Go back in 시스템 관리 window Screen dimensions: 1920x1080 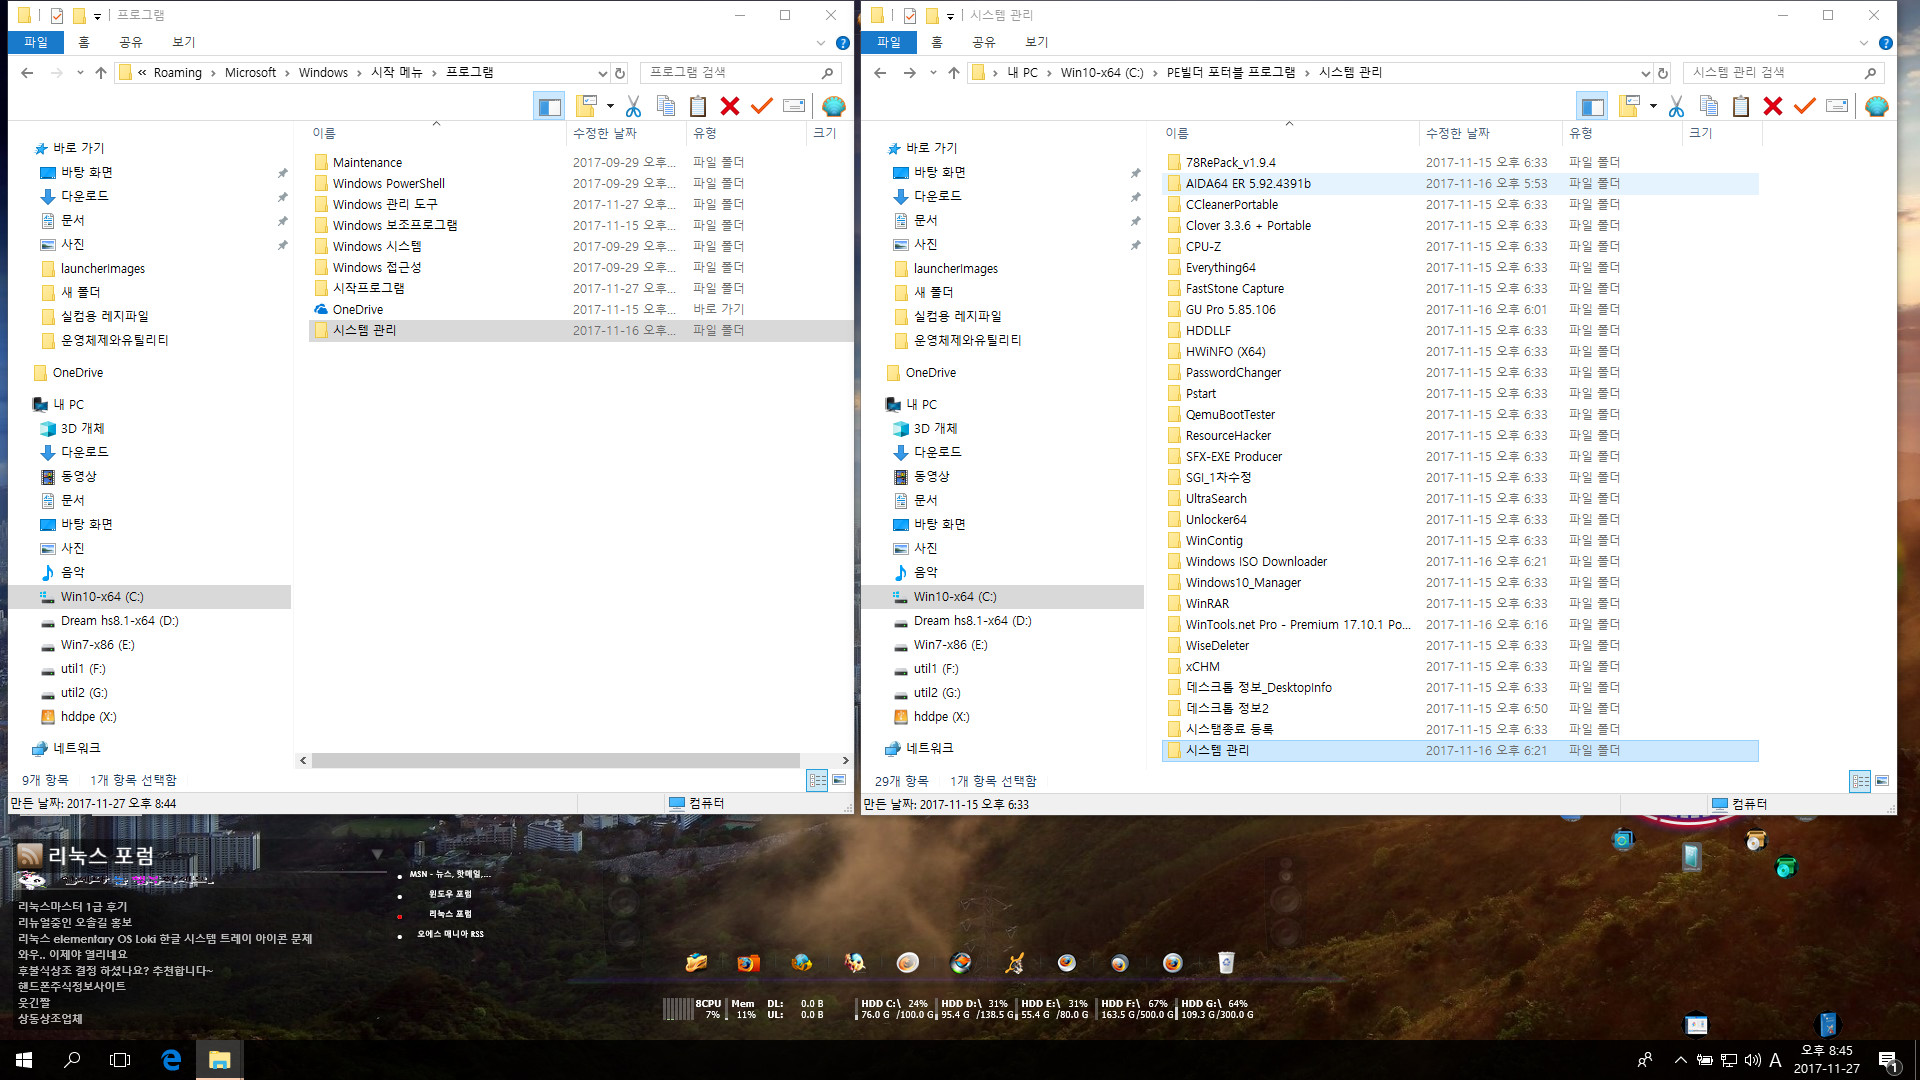[880, 73]
